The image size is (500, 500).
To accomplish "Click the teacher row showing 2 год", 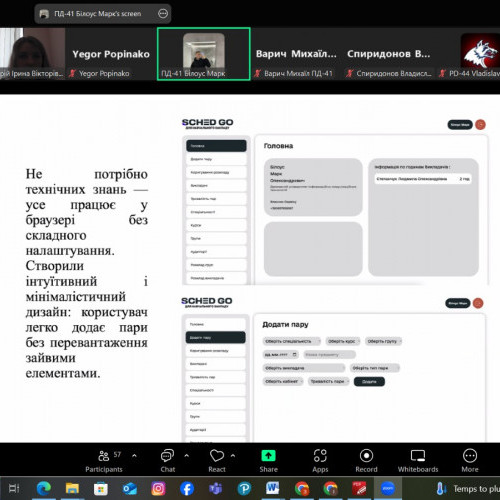I will click(x=423, y=179).
